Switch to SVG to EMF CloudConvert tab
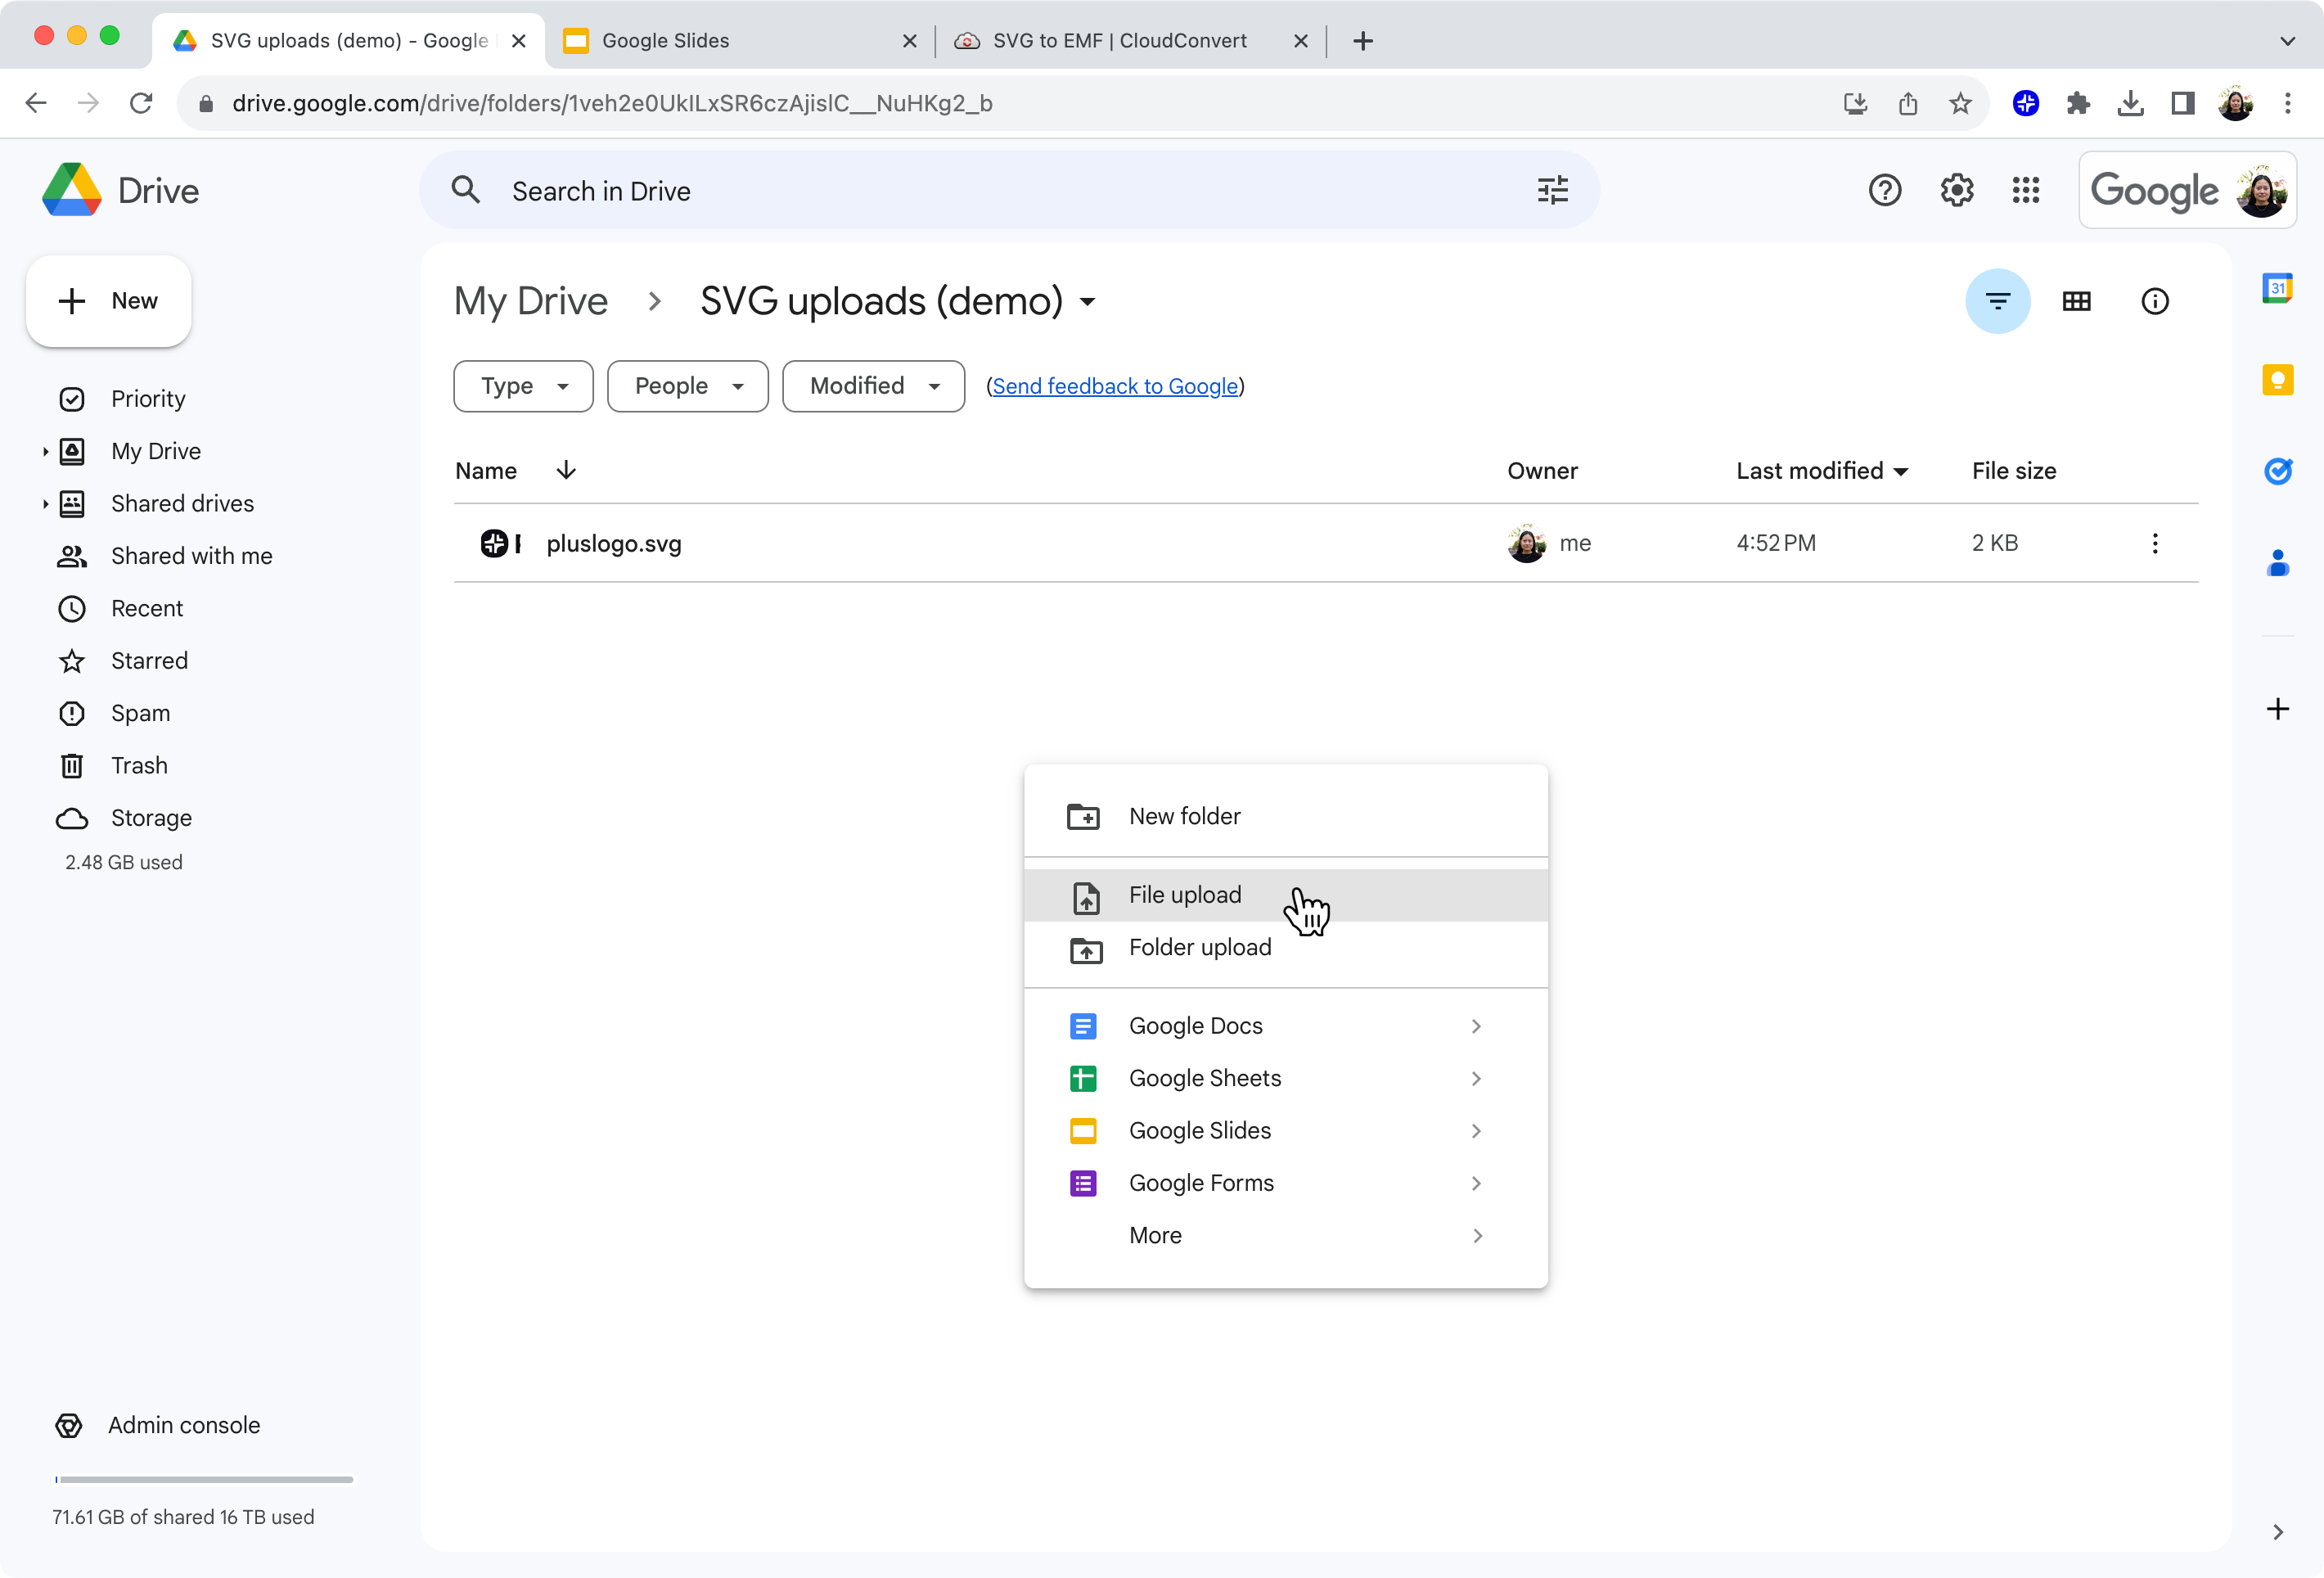2324x1578 pixels. point(1130,41)
